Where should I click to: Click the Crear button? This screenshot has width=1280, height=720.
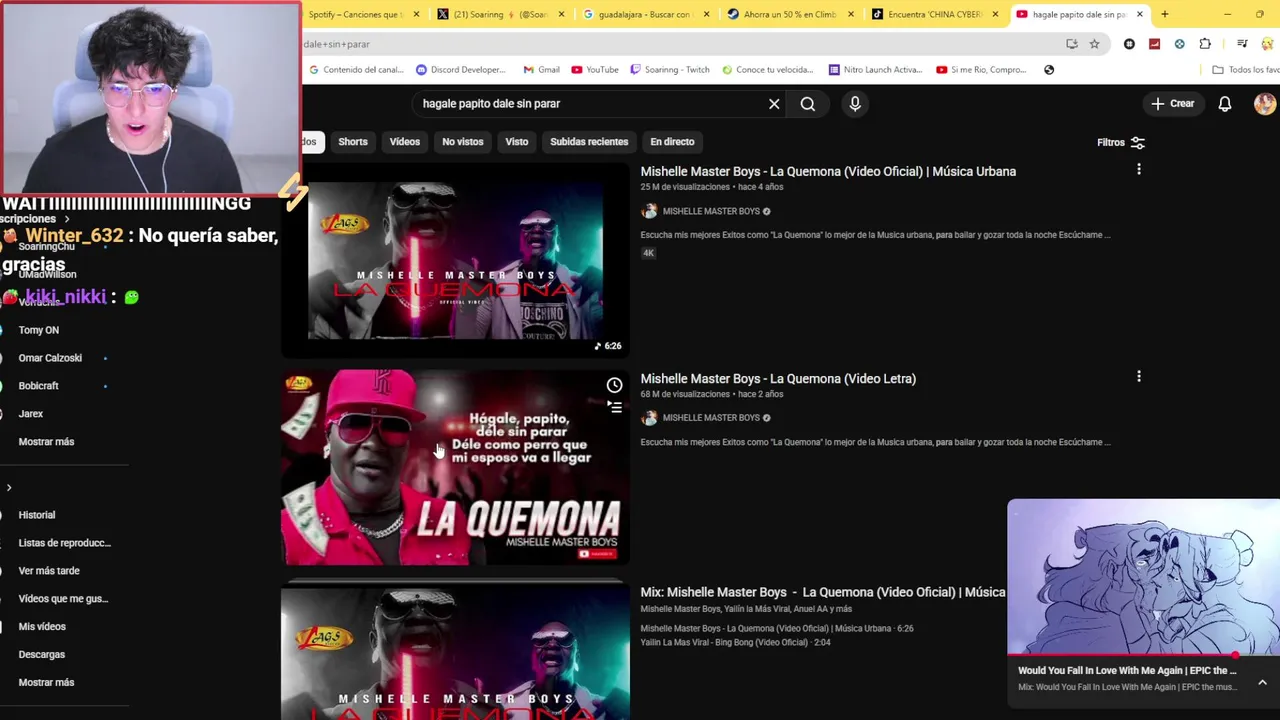tap(1173, 104)
